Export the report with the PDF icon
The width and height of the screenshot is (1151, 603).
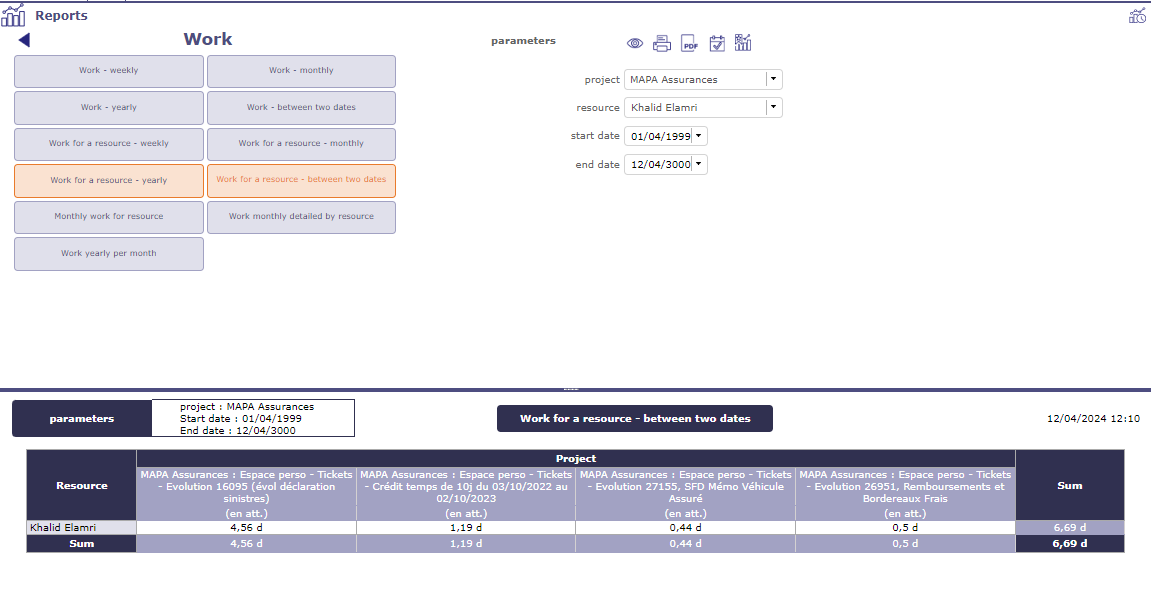(689, 43)
